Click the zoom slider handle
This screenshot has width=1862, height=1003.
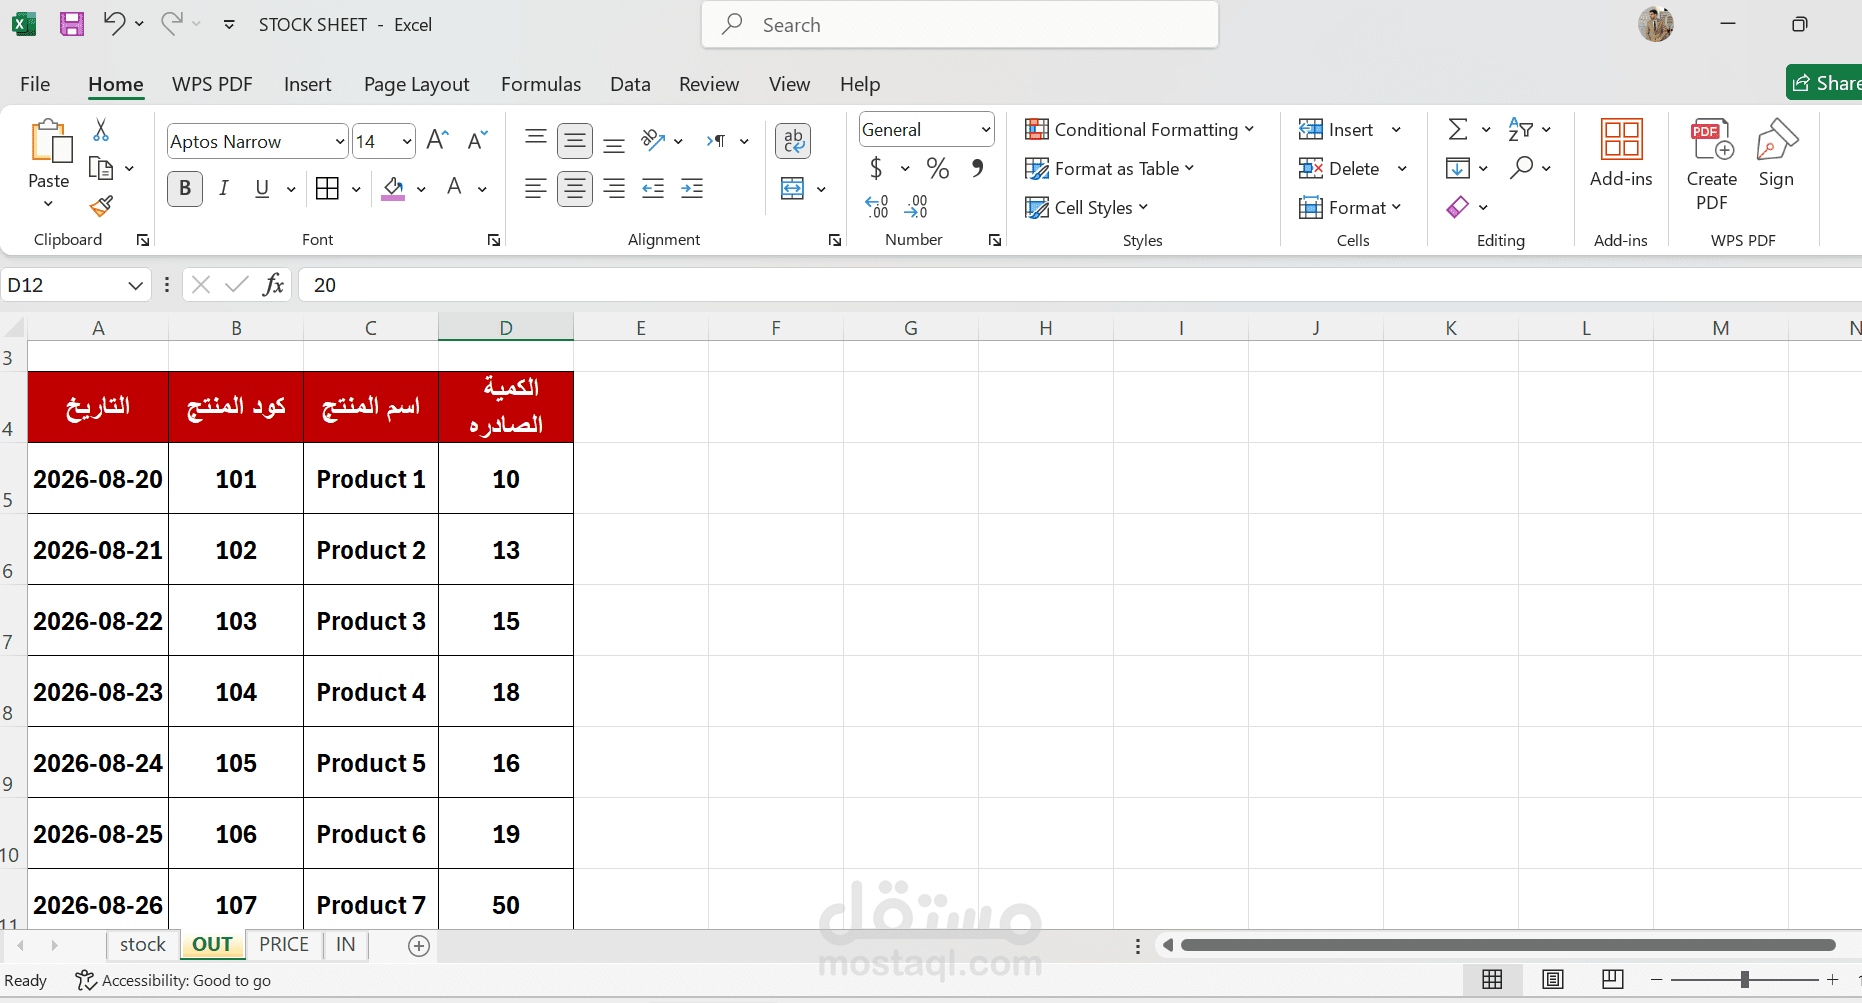(1744, 980)
